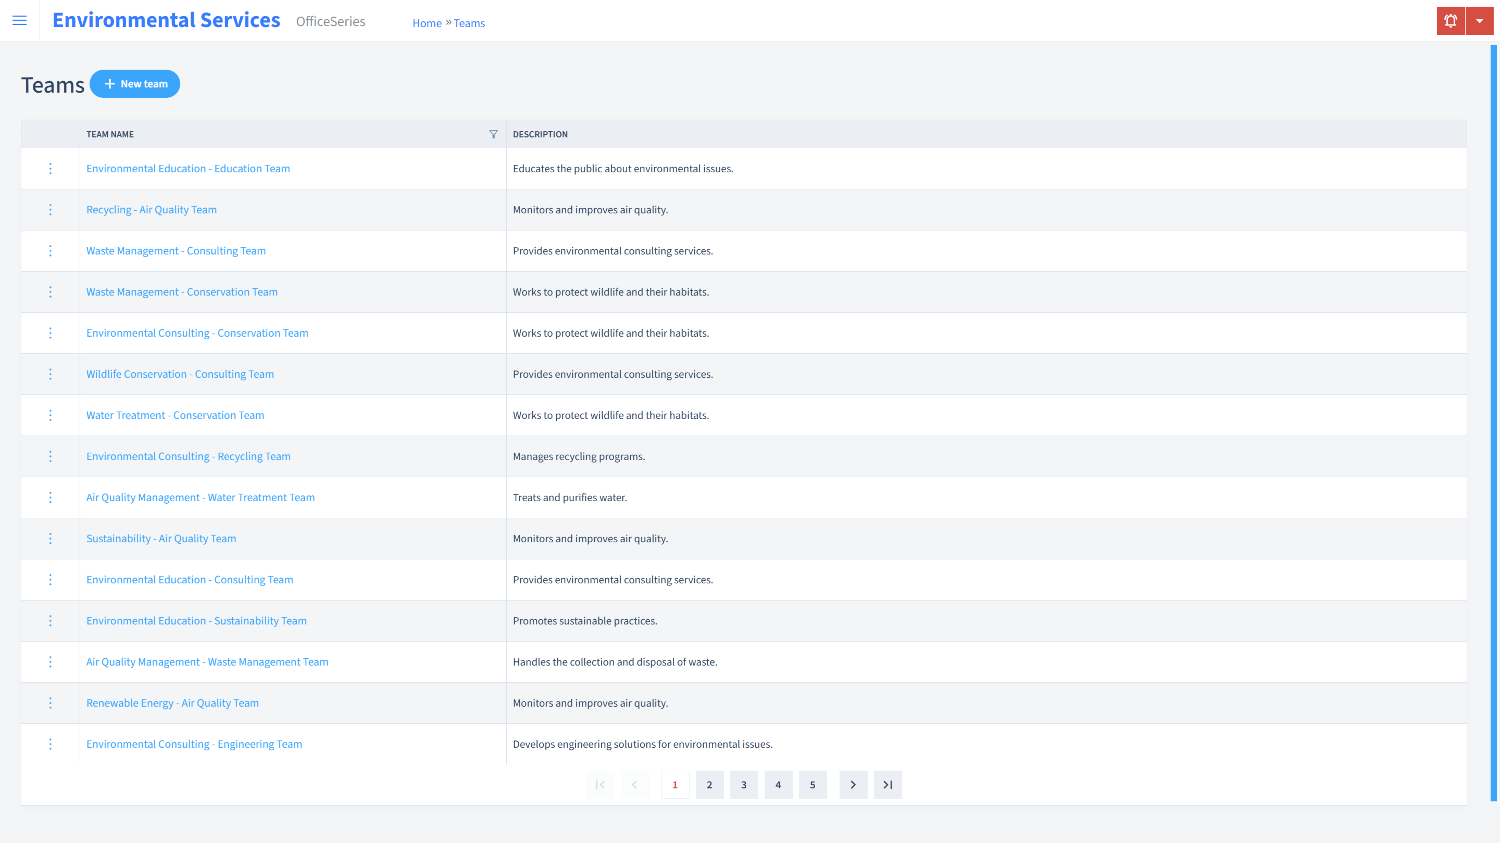Click the filter icon in Team Name column
Viewport: 1500px width, 843px height.
pos(493,134)
